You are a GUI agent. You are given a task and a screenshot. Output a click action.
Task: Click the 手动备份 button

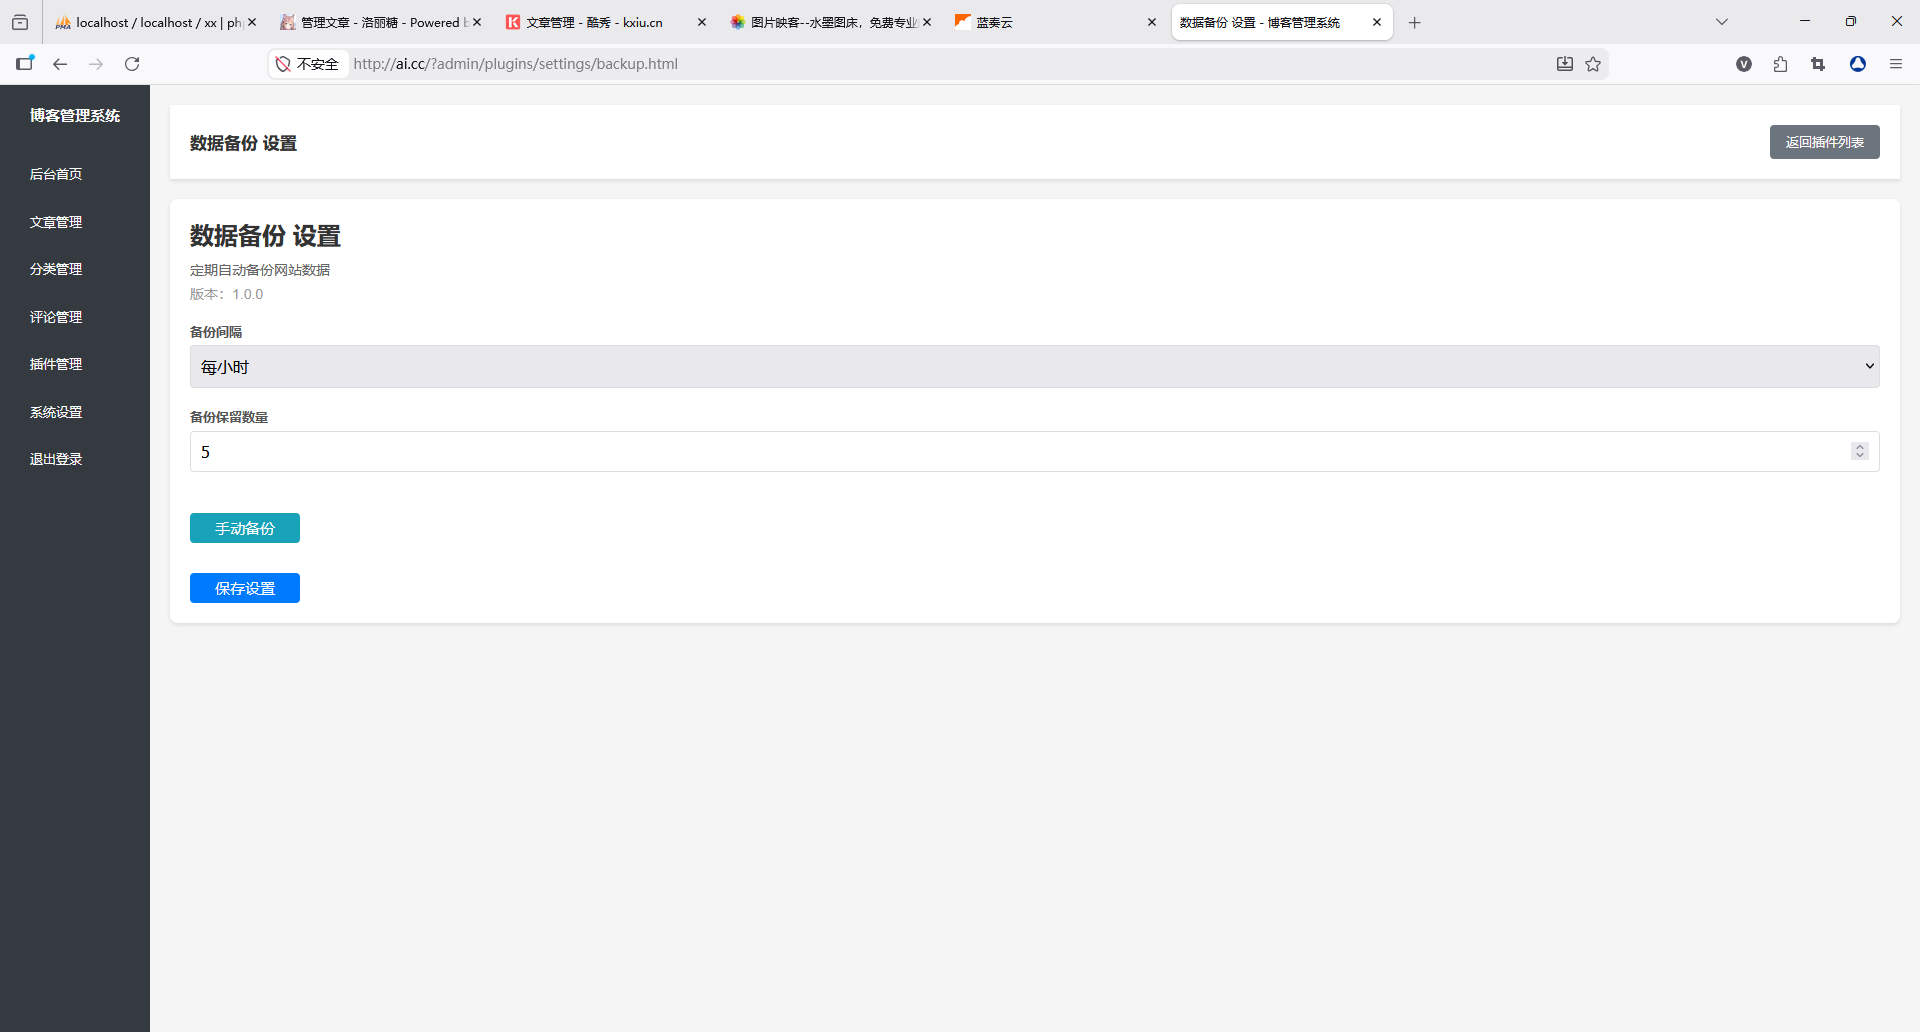pyautogui.click(x=245, y=528)
